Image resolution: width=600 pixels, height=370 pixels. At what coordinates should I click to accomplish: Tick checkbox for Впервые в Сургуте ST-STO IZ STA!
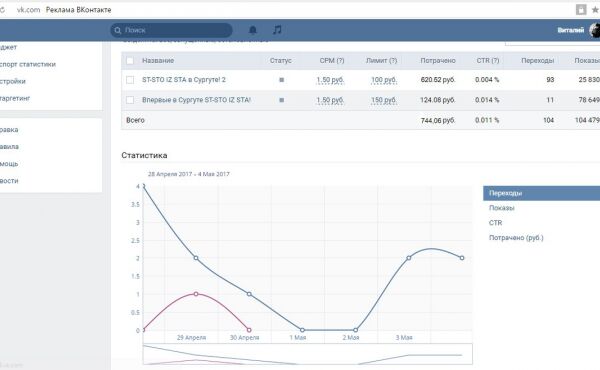(130, 100)
